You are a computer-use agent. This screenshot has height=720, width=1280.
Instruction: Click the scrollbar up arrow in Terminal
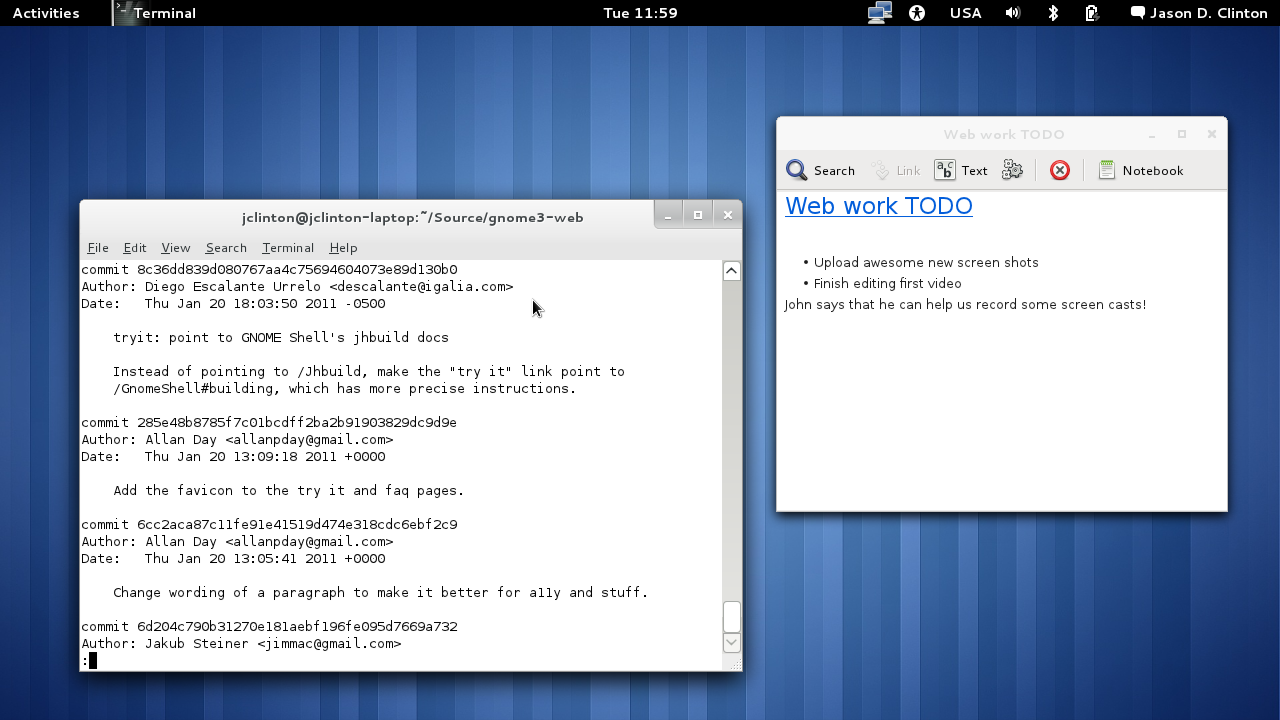(731, 269)
